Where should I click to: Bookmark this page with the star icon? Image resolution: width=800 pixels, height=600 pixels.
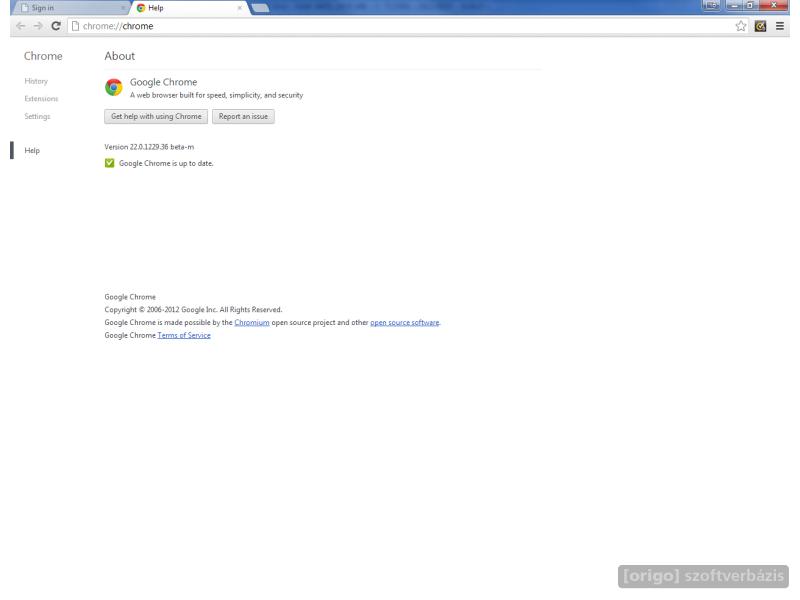coord(741,26)
